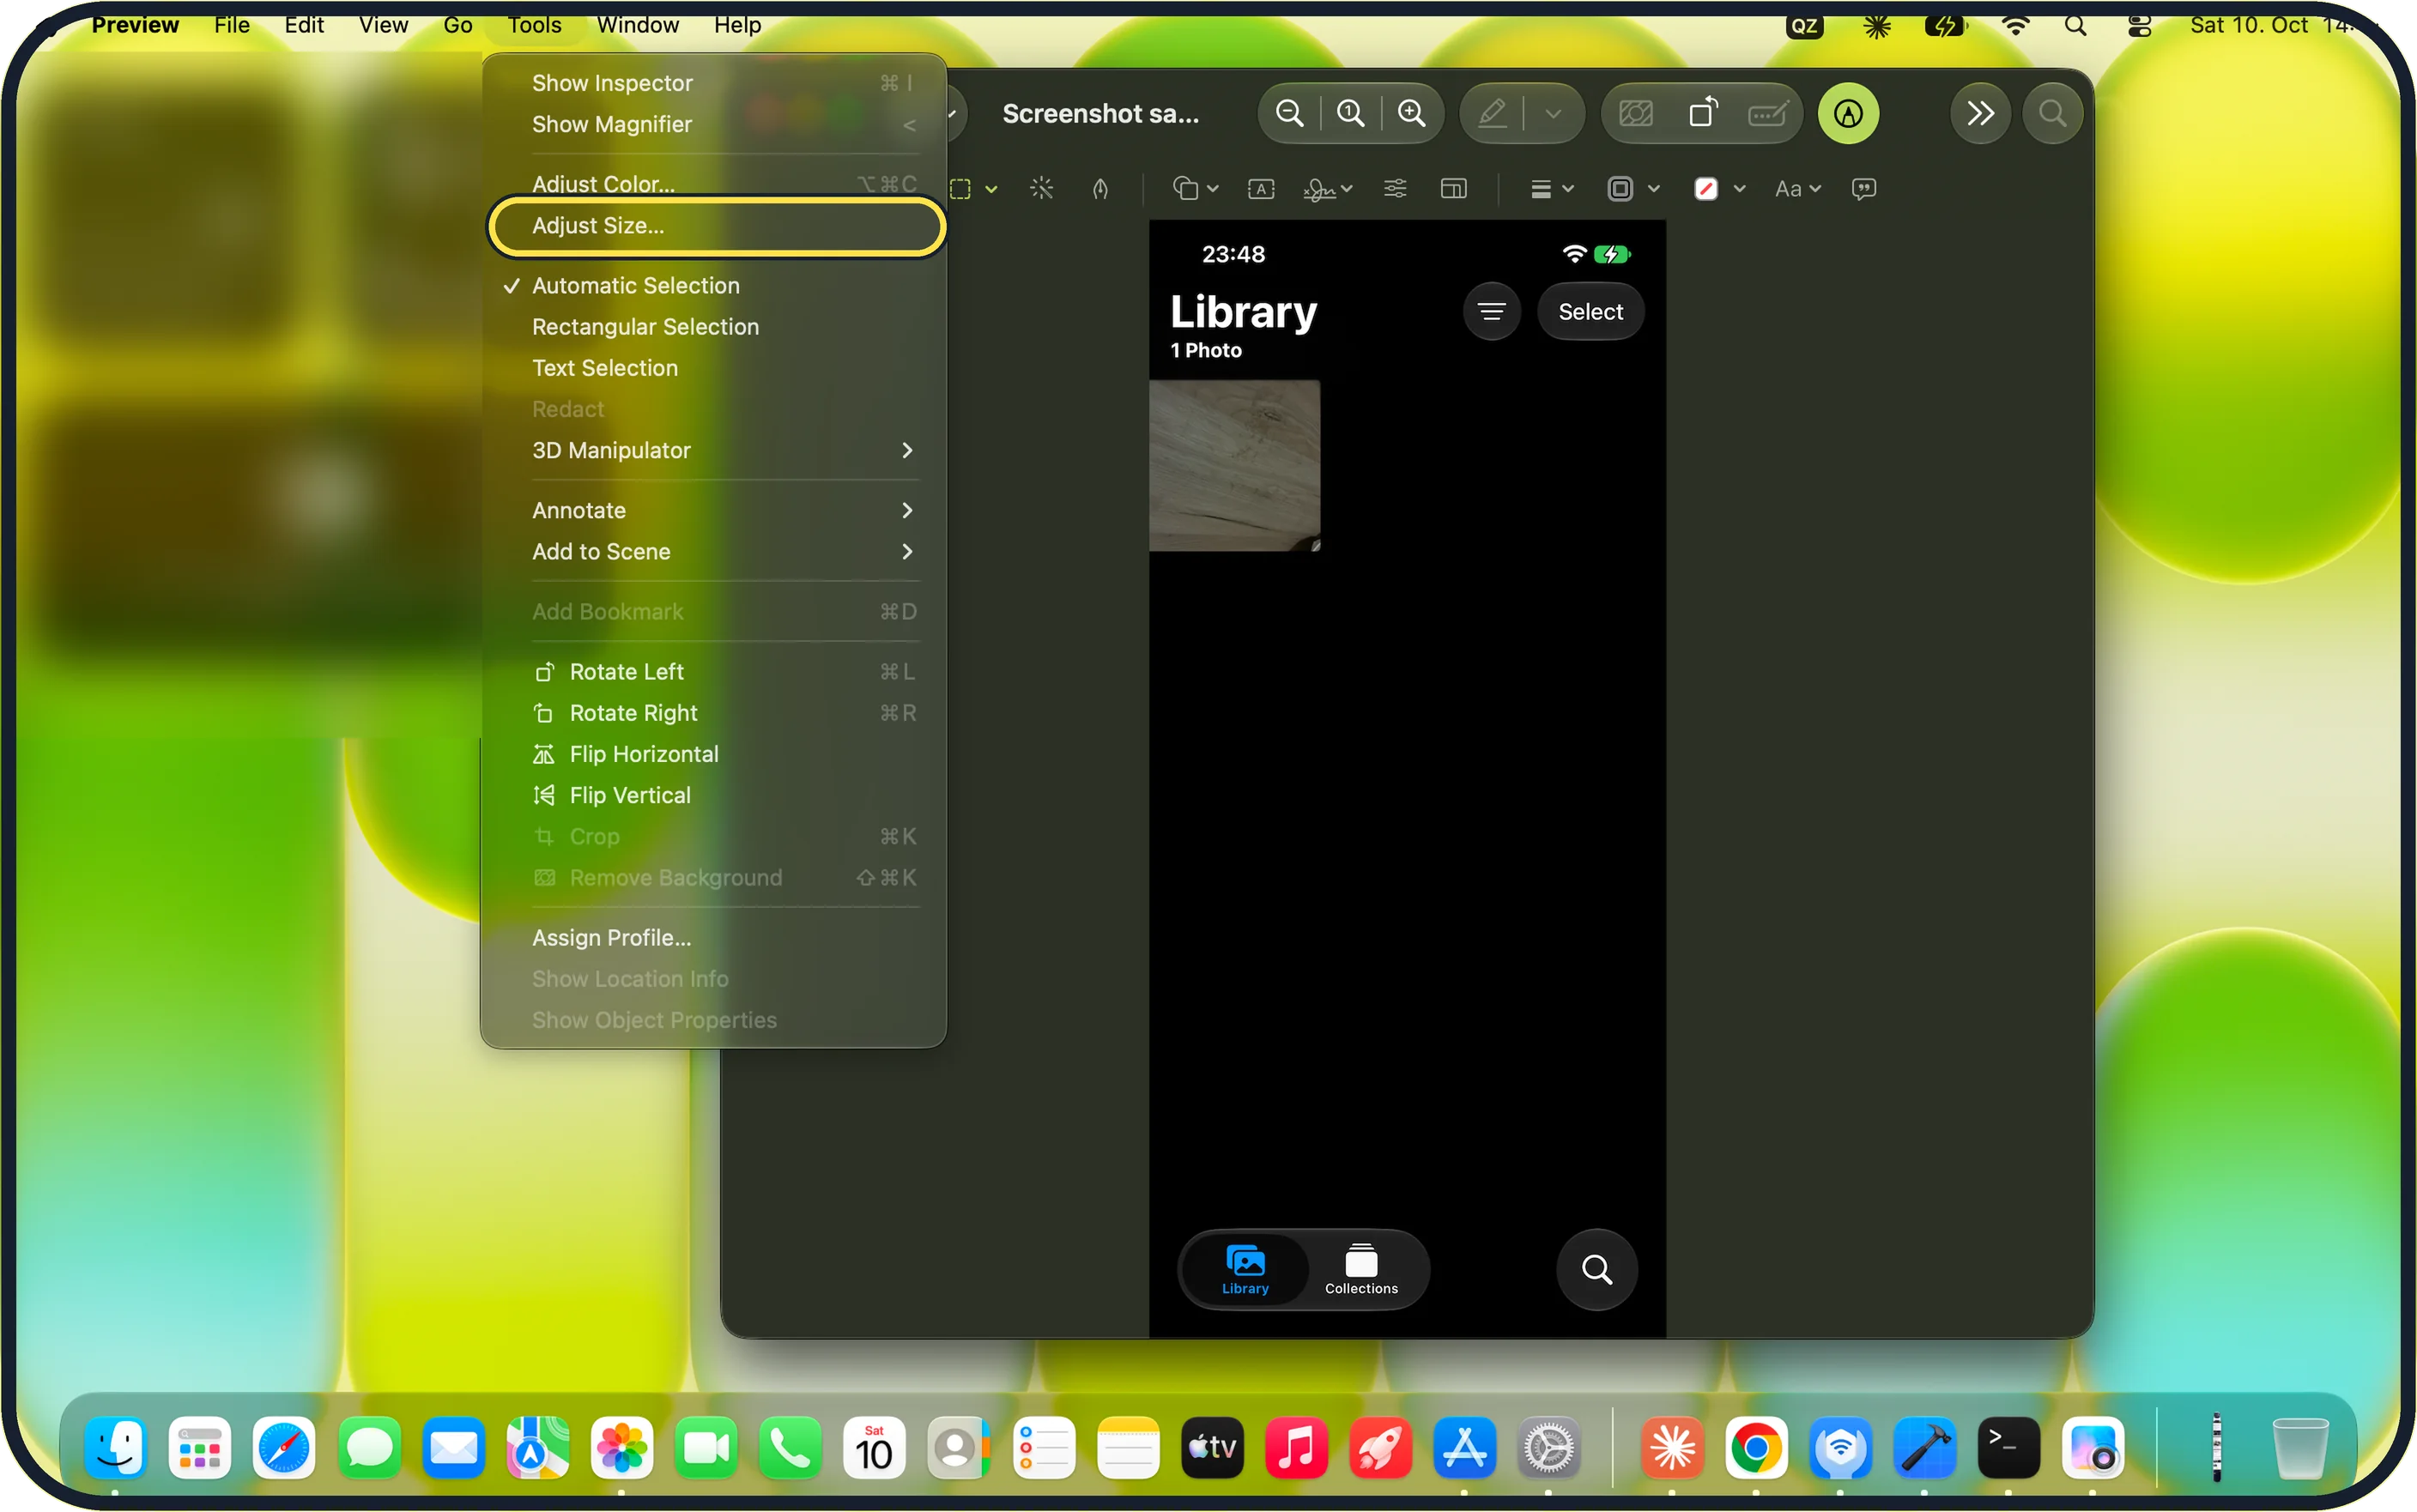This screenshot has width=2417, height=1512.
Task: Click the remove background toolbar icon
Action: [x=1636, y=113]
